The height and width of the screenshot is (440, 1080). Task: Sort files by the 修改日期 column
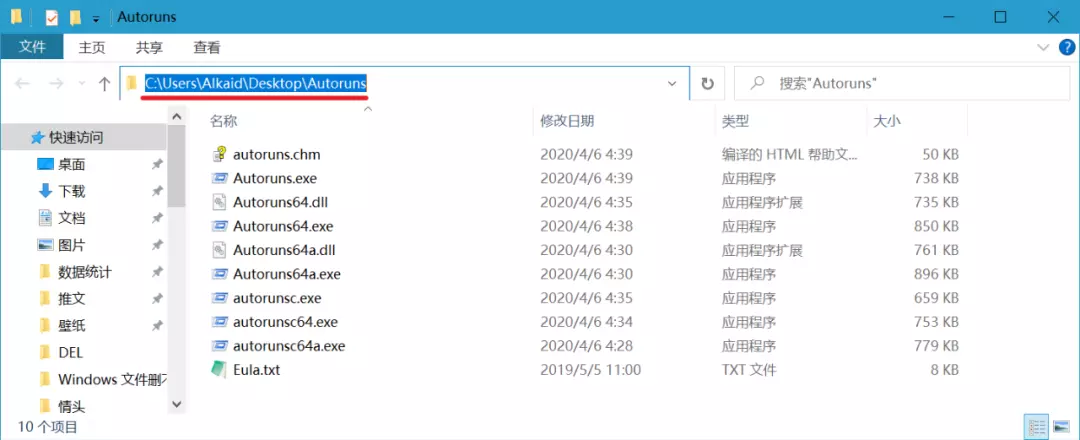[x=568, y=121]
